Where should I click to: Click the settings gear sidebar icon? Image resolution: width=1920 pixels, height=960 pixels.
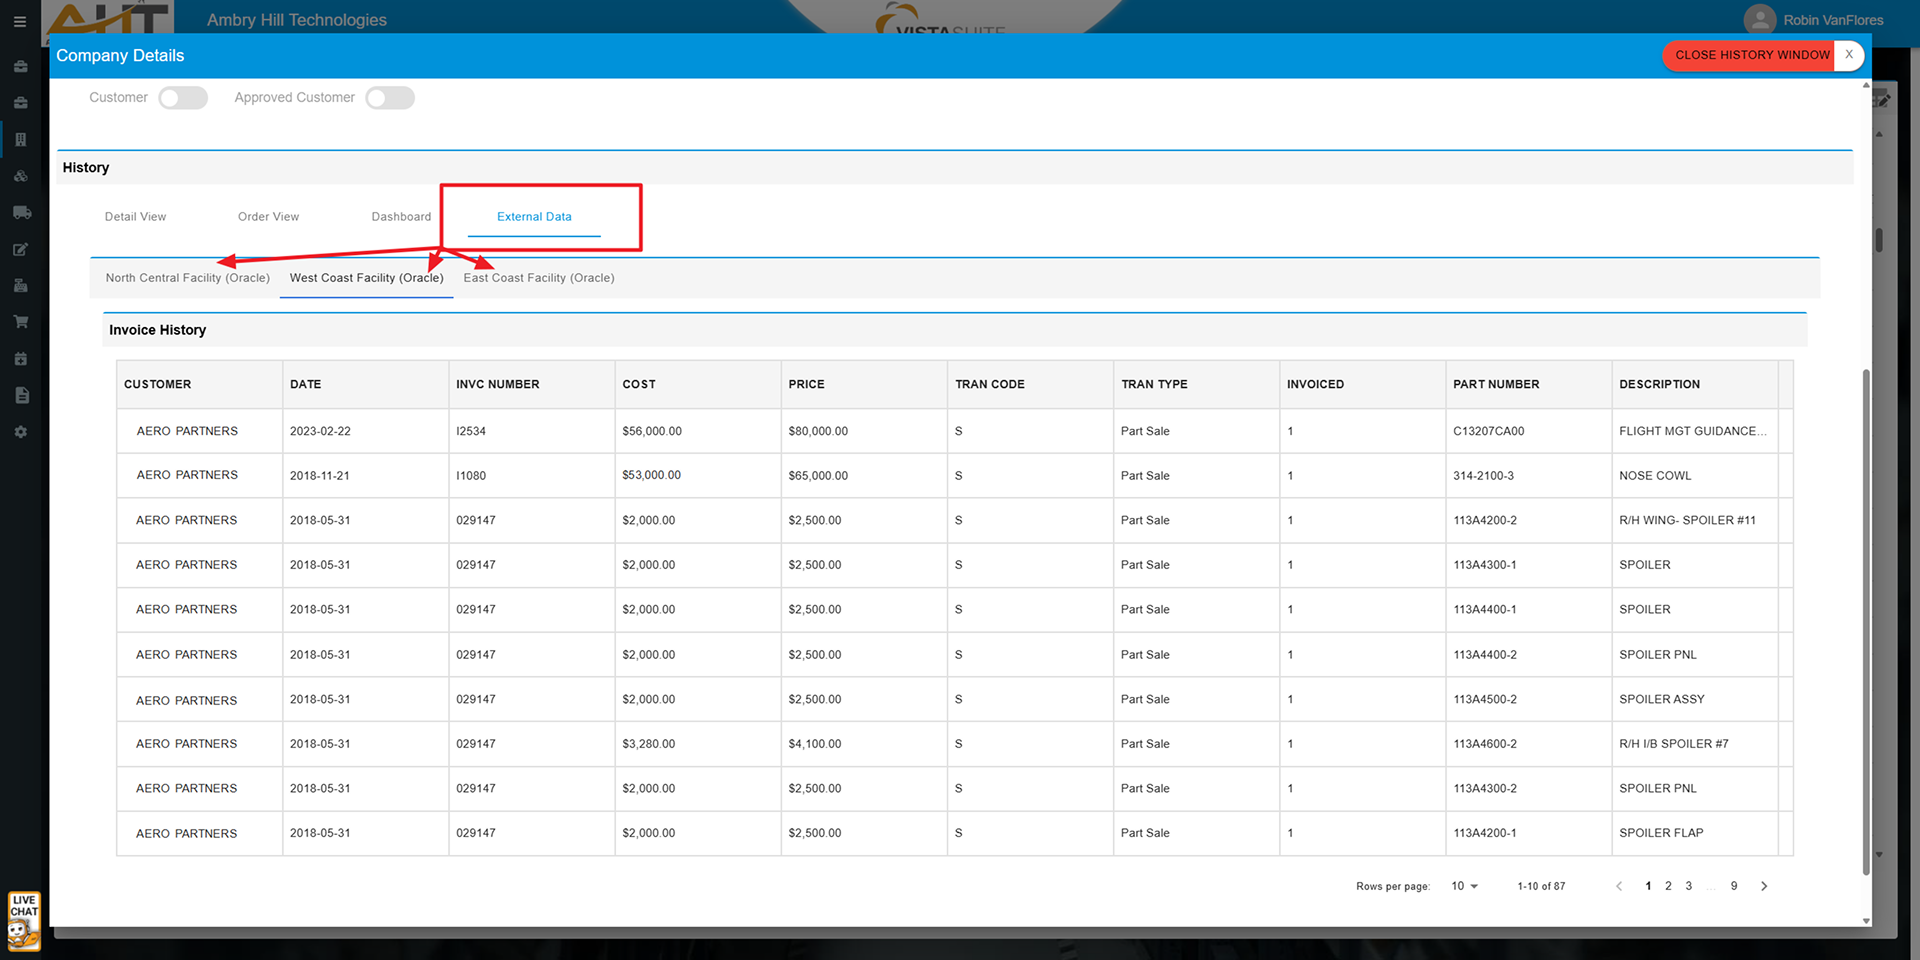20,432
